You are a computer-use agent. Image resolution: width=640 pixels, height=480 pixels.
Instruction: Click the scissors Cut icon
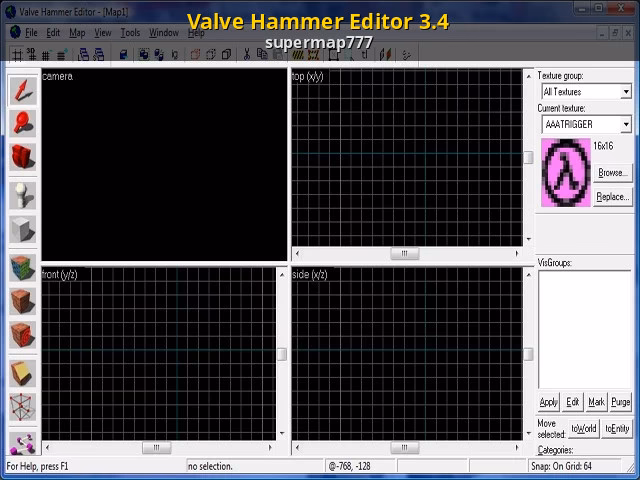247,54
